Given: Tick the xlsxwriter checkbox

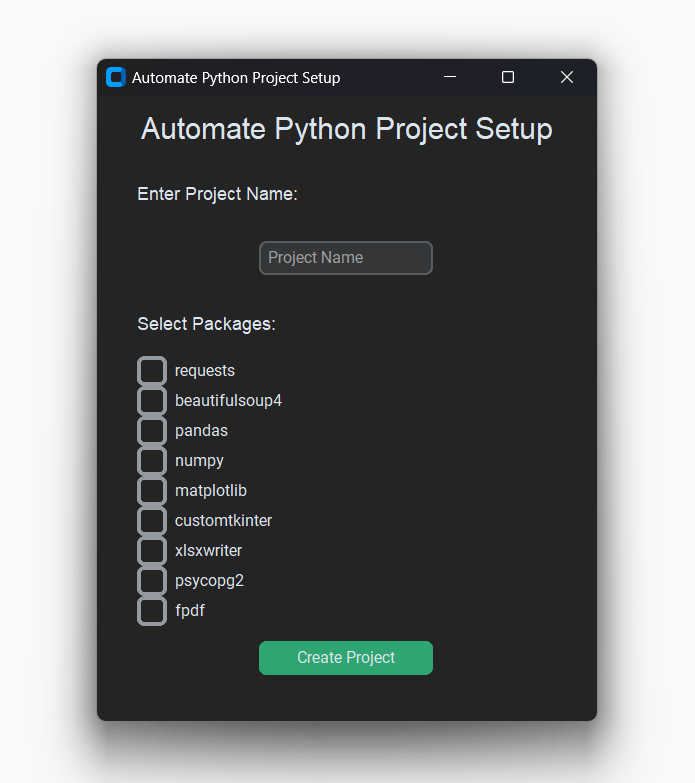Looking at the screenshot, I should [152, 550].
